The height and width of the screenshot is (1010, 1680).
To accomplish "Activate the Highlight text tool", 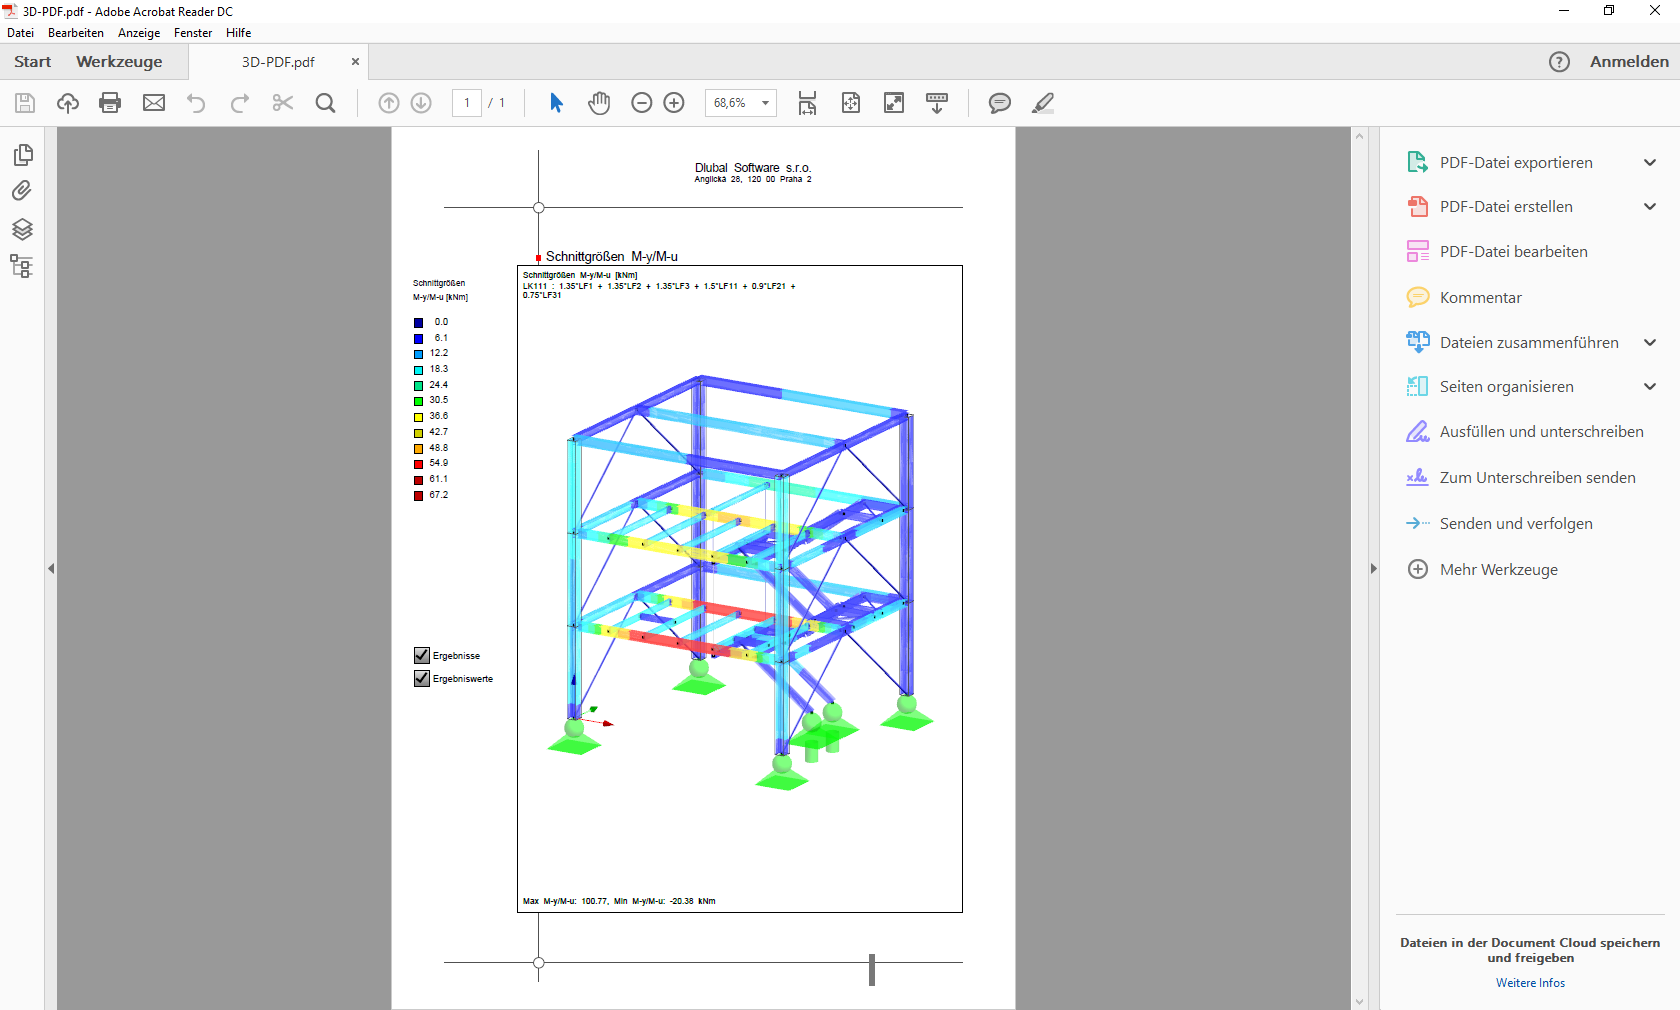I will pos(1042,103).
